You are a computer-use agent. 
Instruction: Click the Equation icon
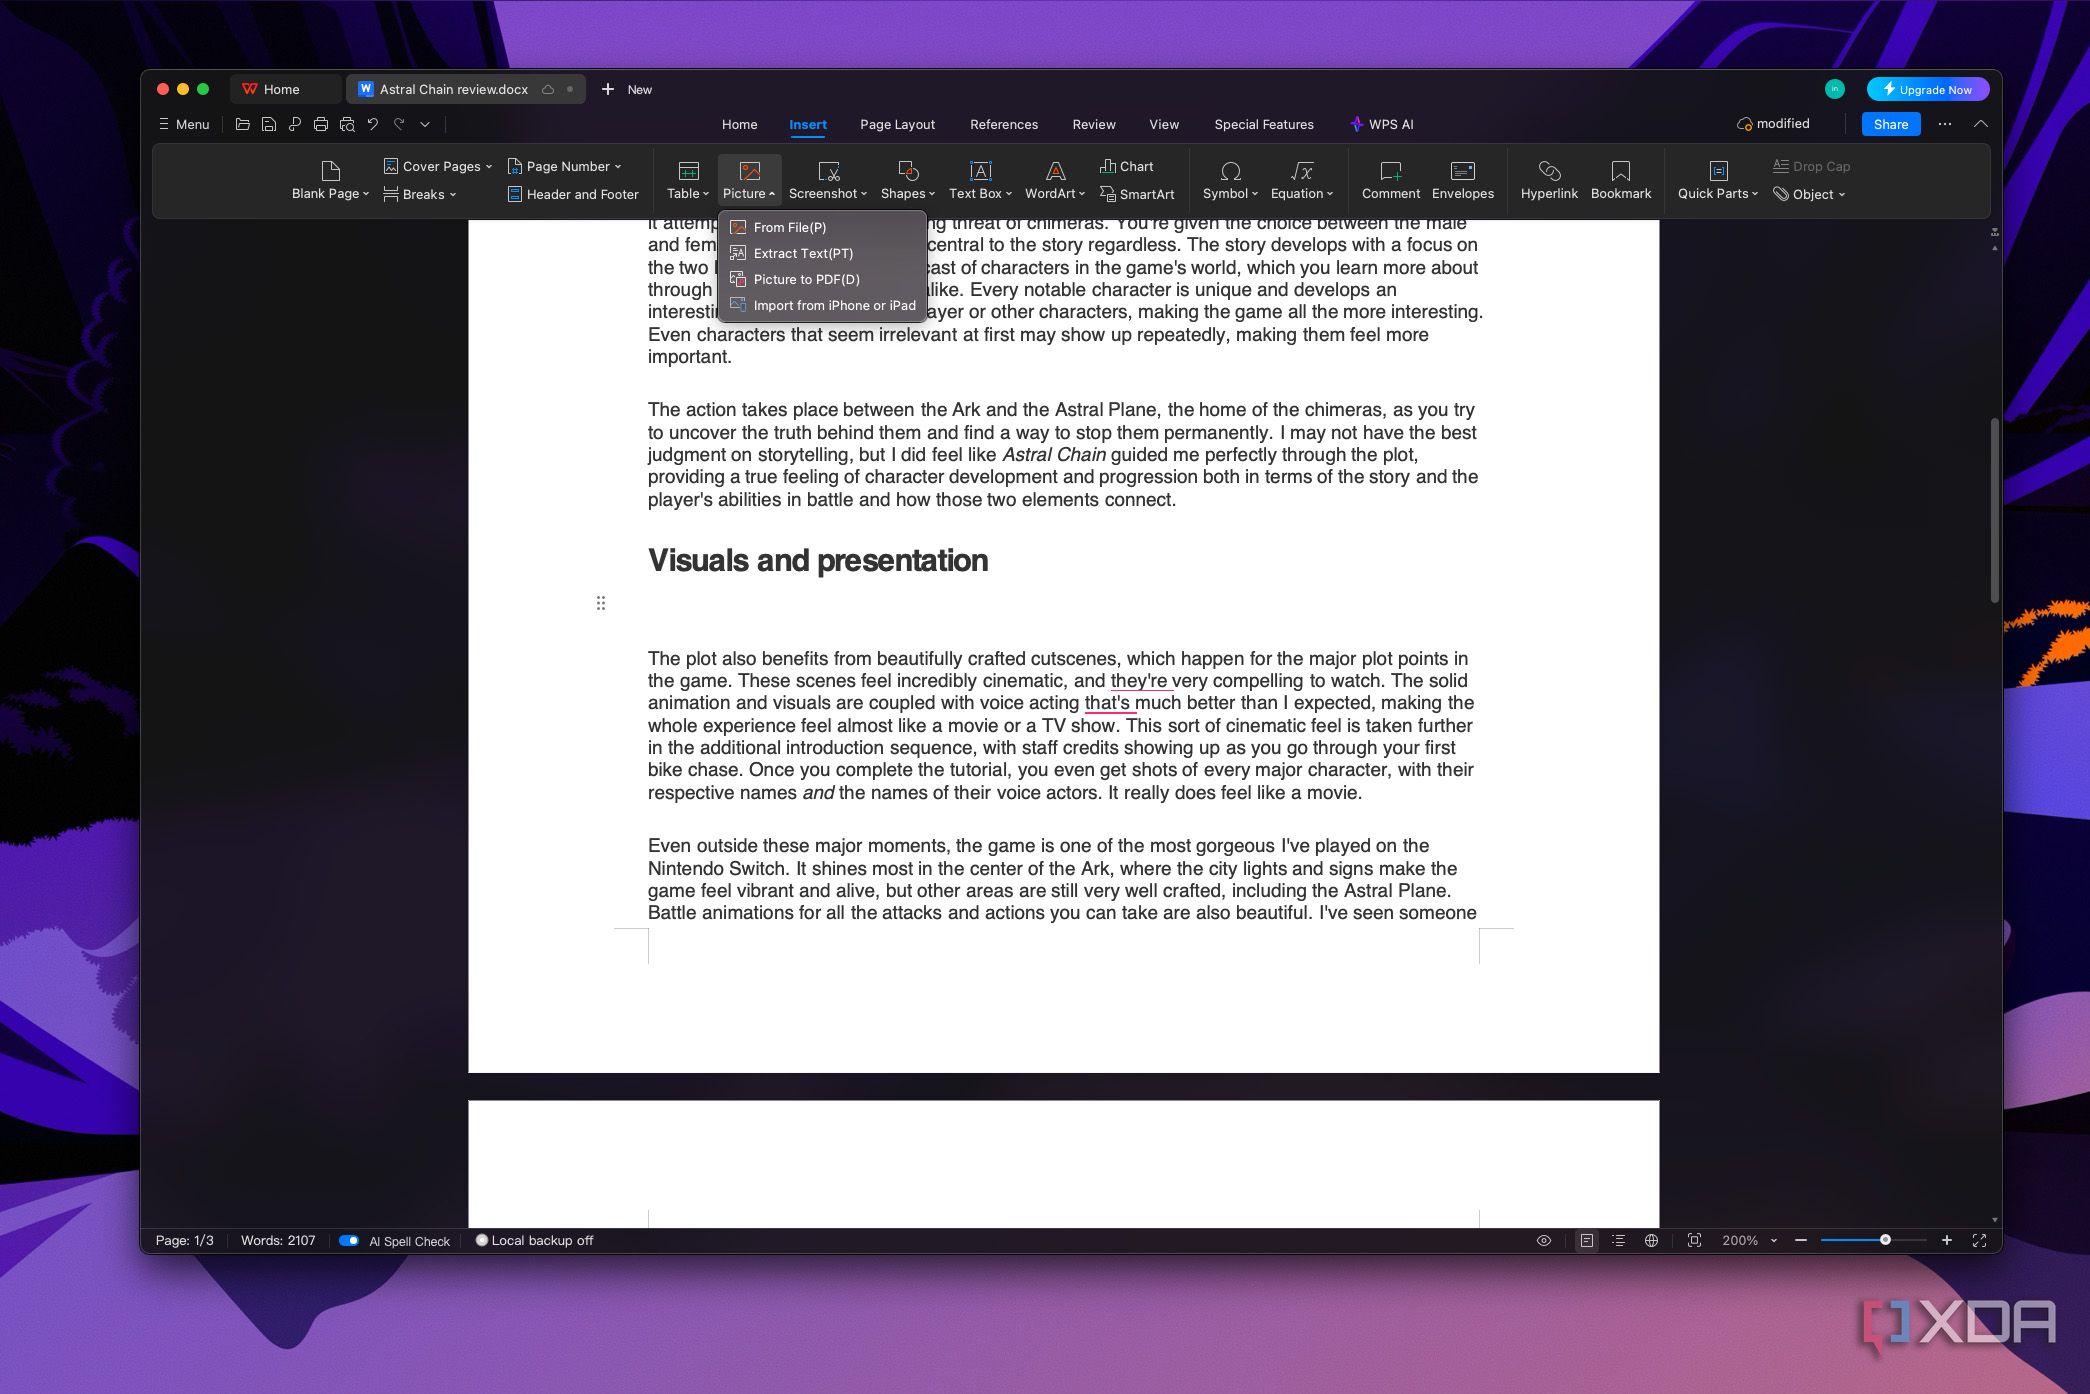(x=1301, y=171)
